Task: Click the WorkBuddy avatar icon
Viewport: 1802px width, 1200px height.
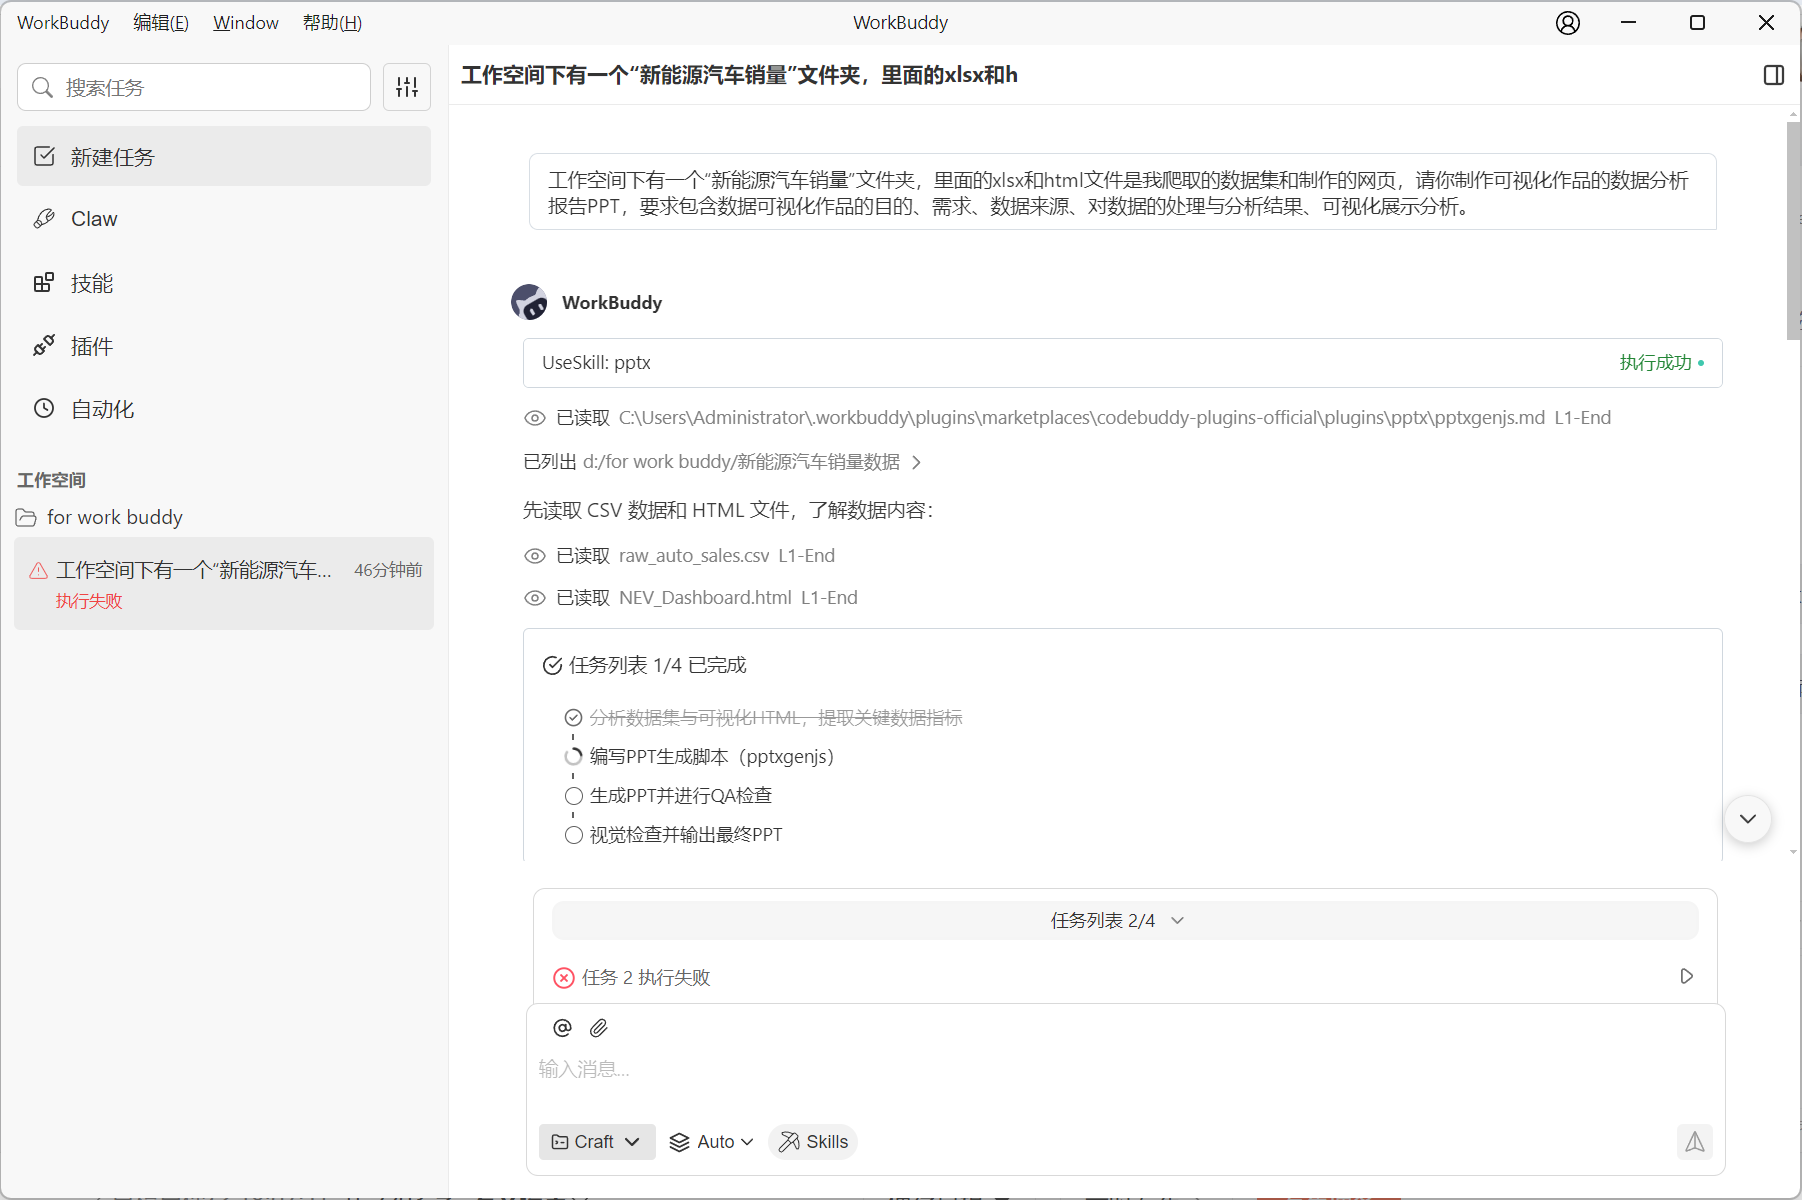Action: click(529, 302)
